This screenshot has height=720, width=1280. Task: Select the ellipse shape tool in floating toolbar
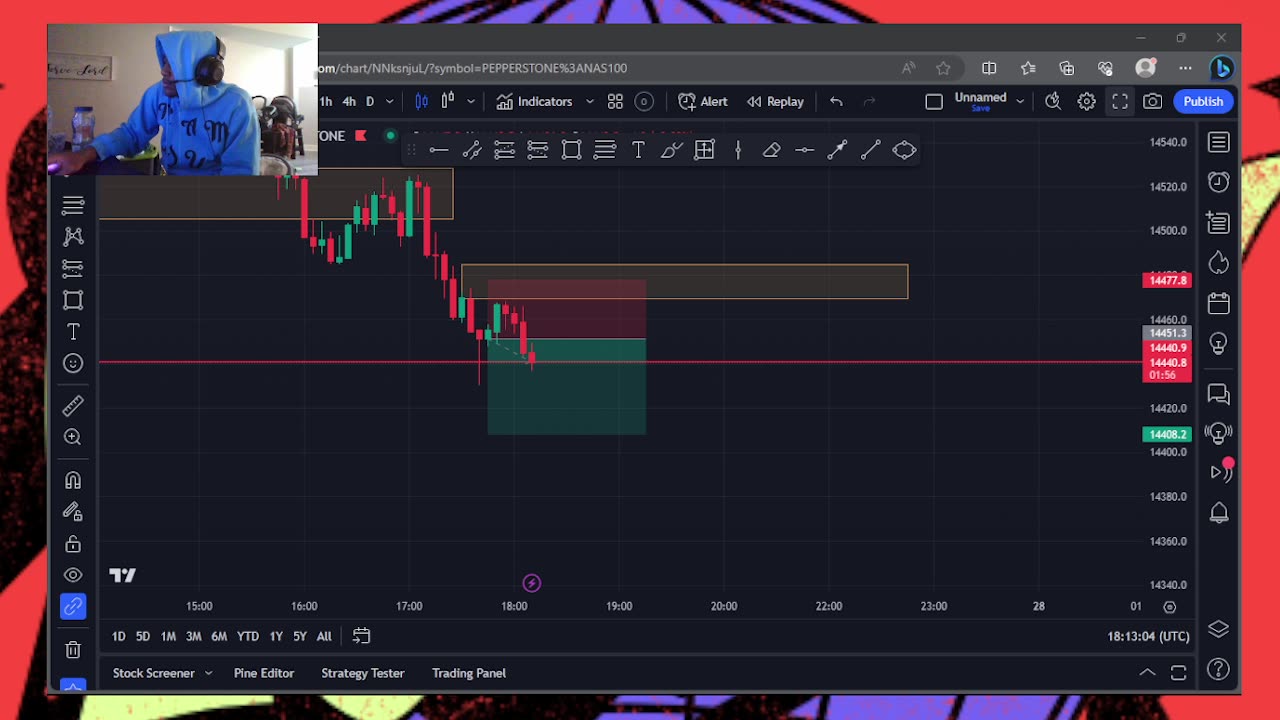tap(904, 150)
